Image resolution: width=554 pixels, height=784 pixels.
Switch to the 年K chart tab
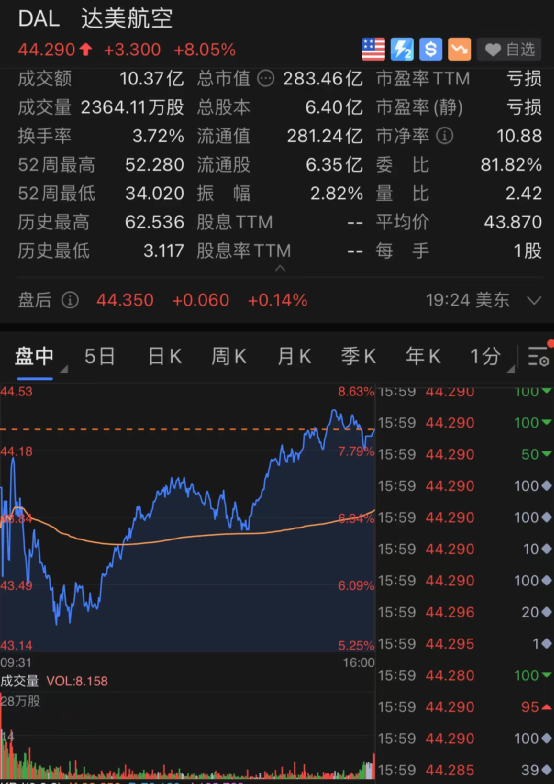point(422,357)
